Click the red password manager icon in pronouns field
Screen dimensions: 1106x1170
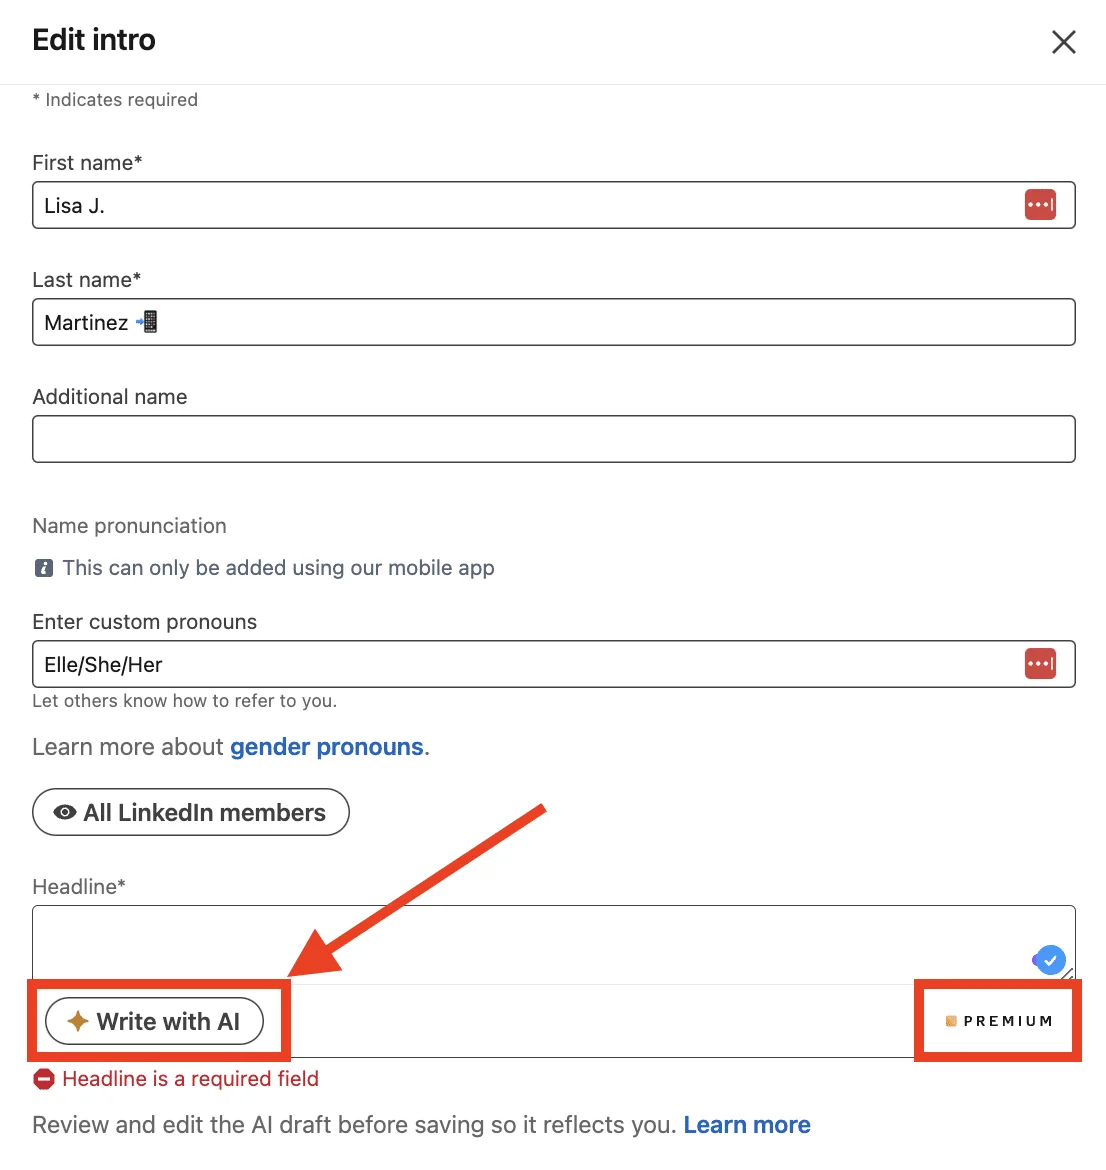pos(1040,663)
